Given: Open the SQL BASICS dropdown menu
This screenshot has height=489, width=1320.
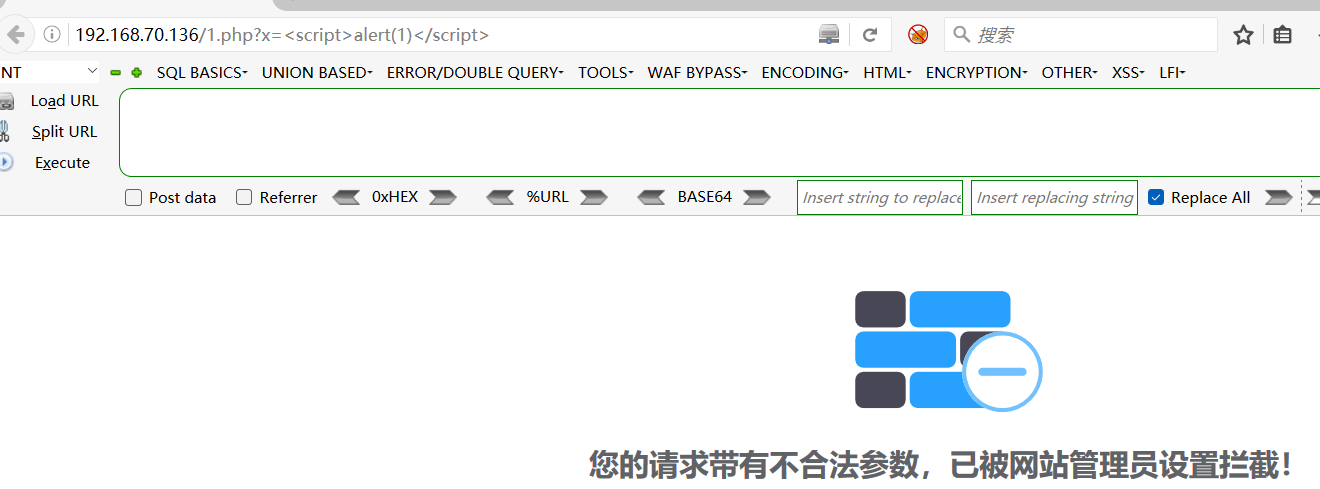Looking at the screenshot, I should [x=202, y=73].
